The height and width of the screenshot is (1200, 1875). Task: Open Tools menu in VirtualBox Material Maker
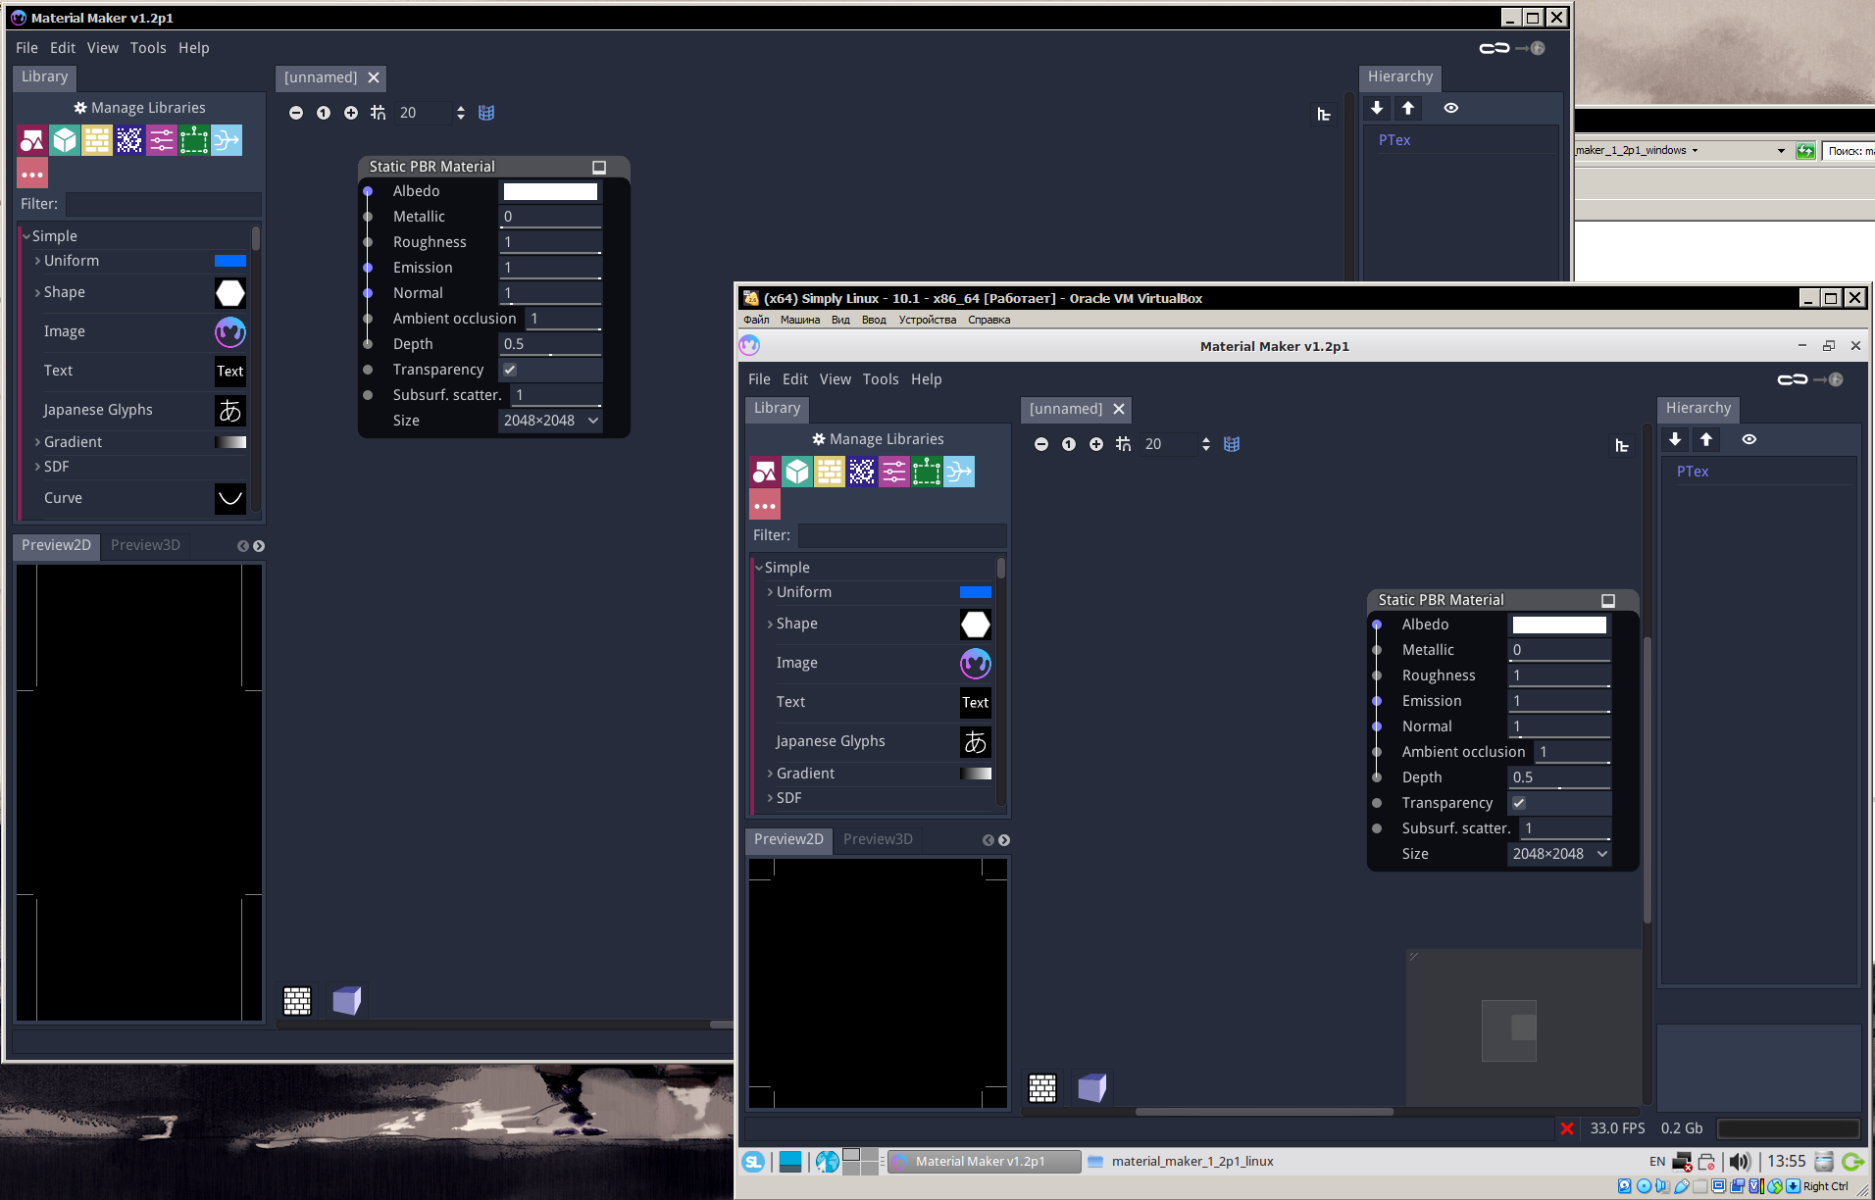[x=880, y=379]
